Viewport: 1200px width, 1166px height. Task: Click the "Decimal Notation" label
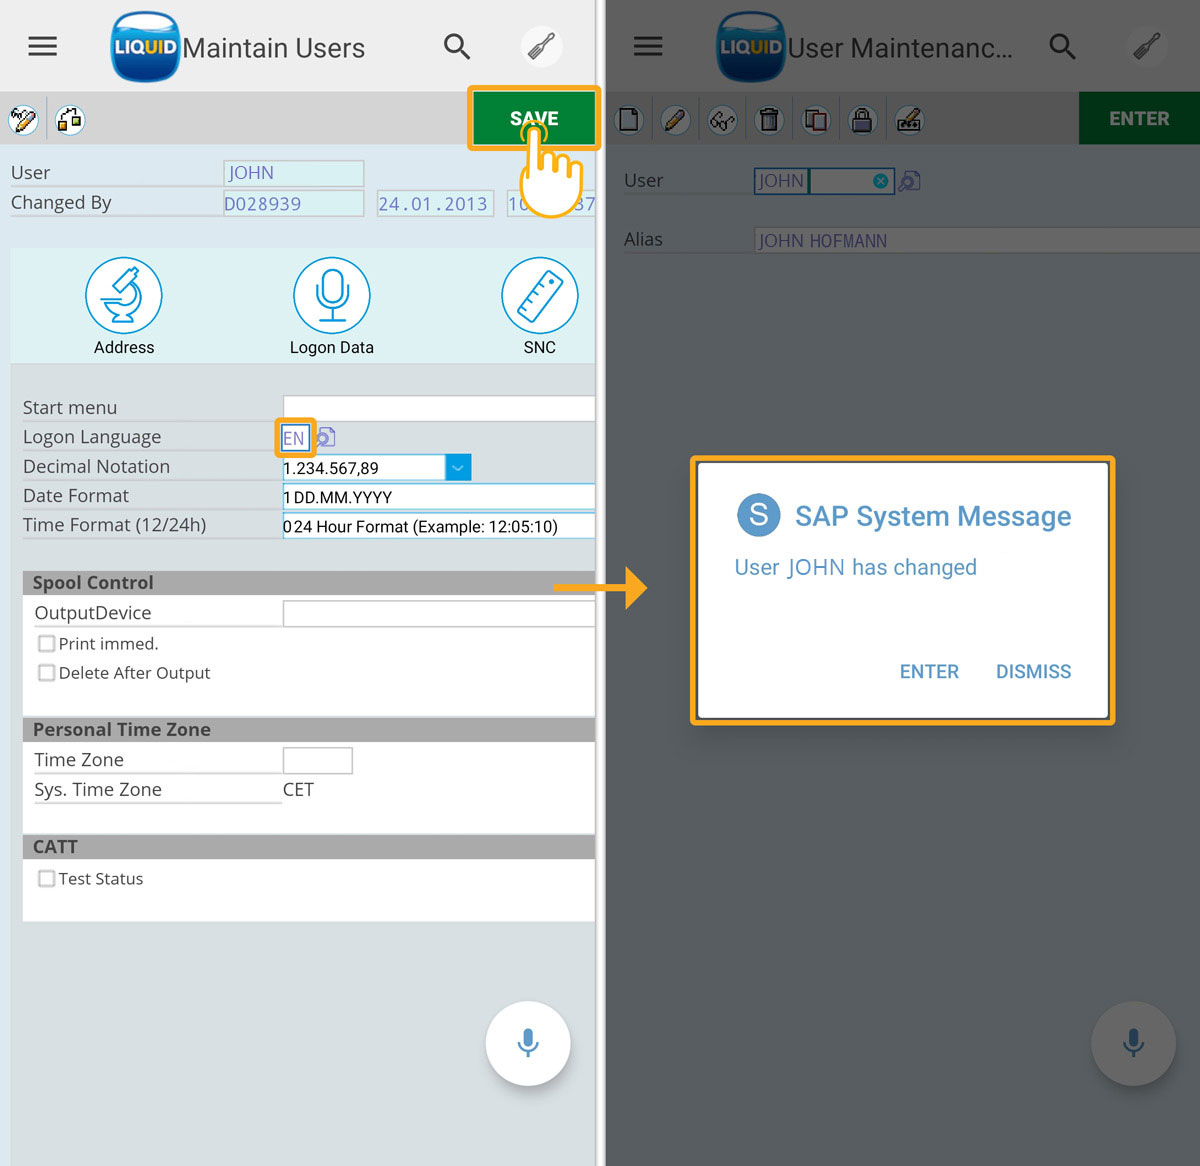[97, 467]
